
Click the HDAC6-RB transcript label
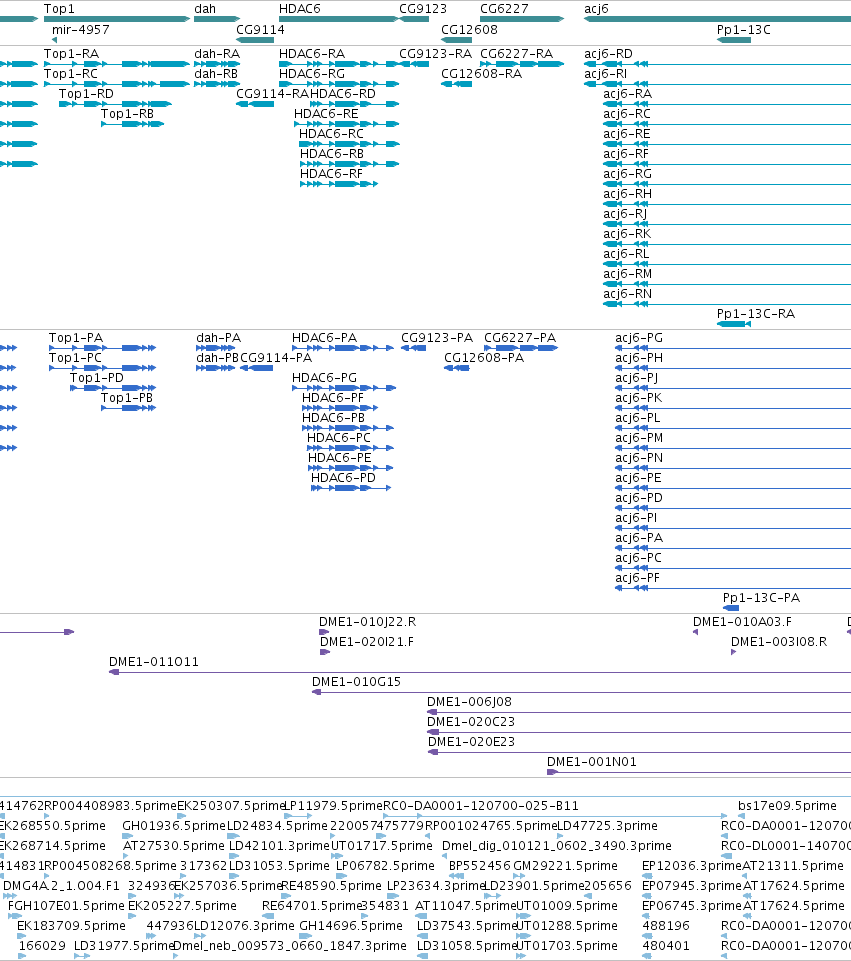point(331,154)
